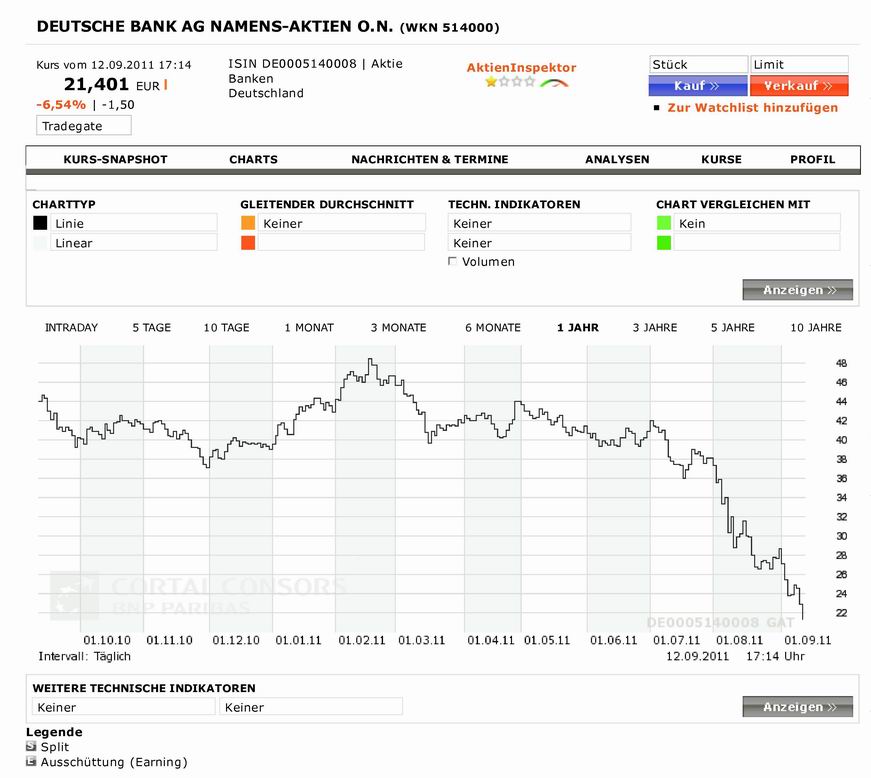
Task: Click the bright green second comparison swatch
Action: click(x=664, y=242)
